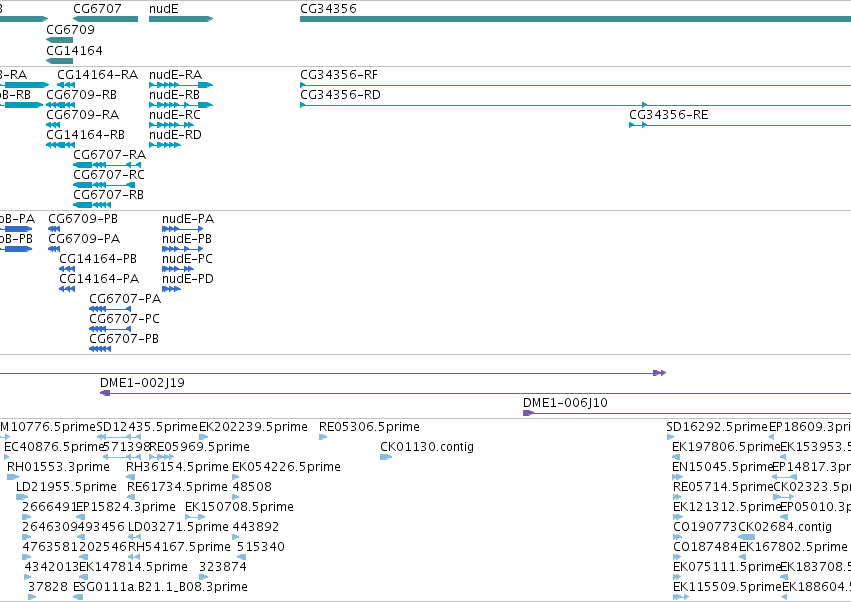The image size is (851, 602).
Task: Select the RH36154.5prime EST label
Action: (x=177, y=467)
